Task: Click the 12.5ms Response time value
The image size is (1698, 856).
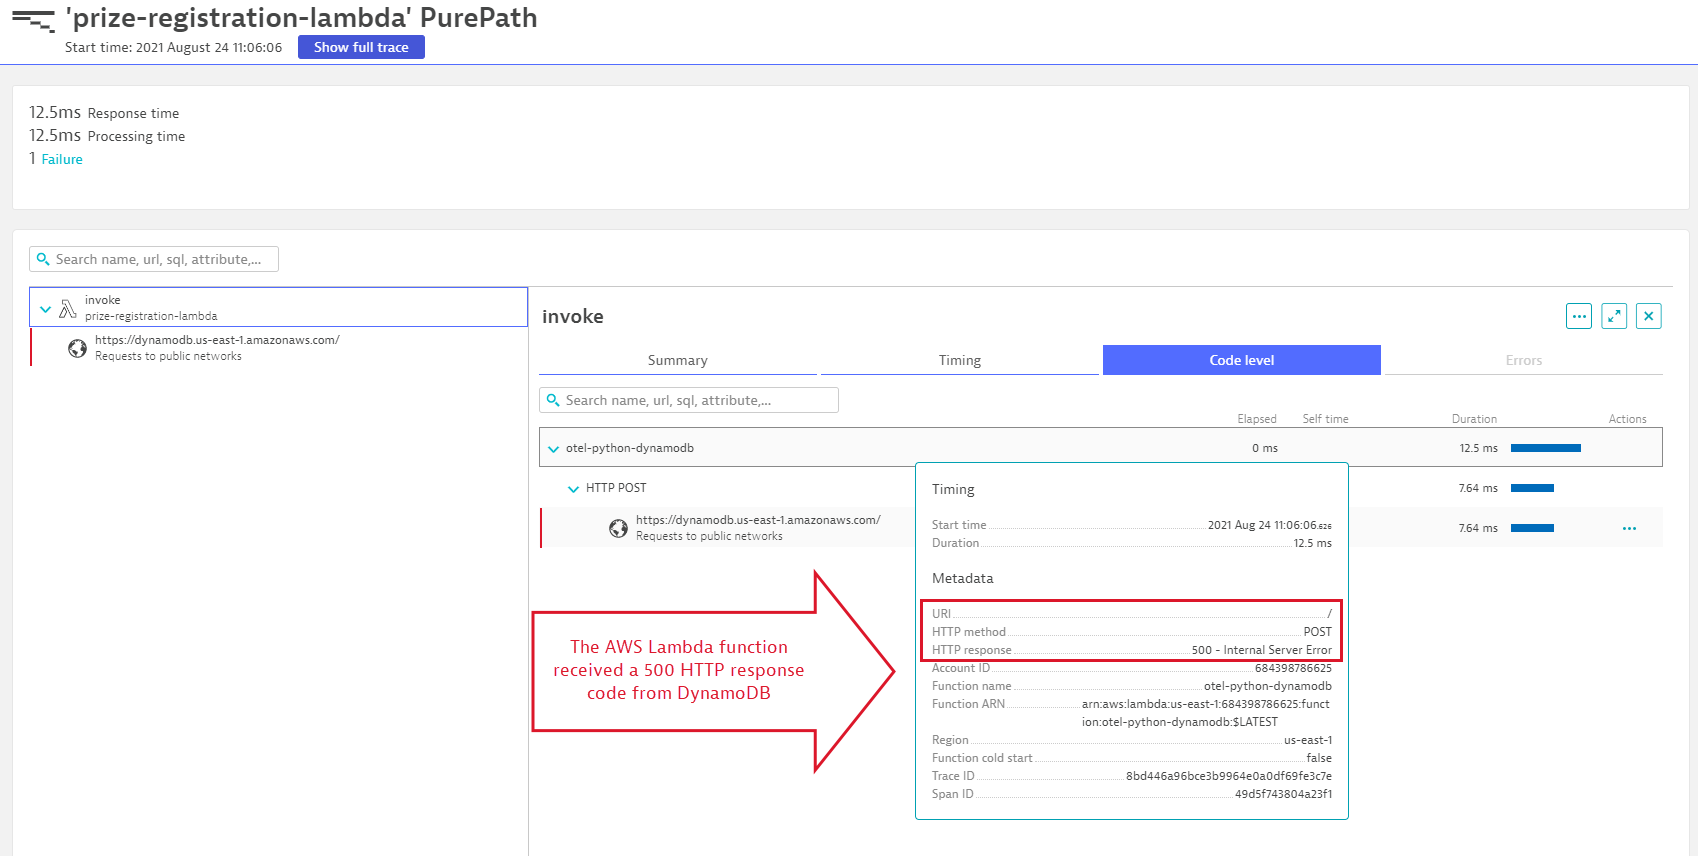Action: coord(55,112)
